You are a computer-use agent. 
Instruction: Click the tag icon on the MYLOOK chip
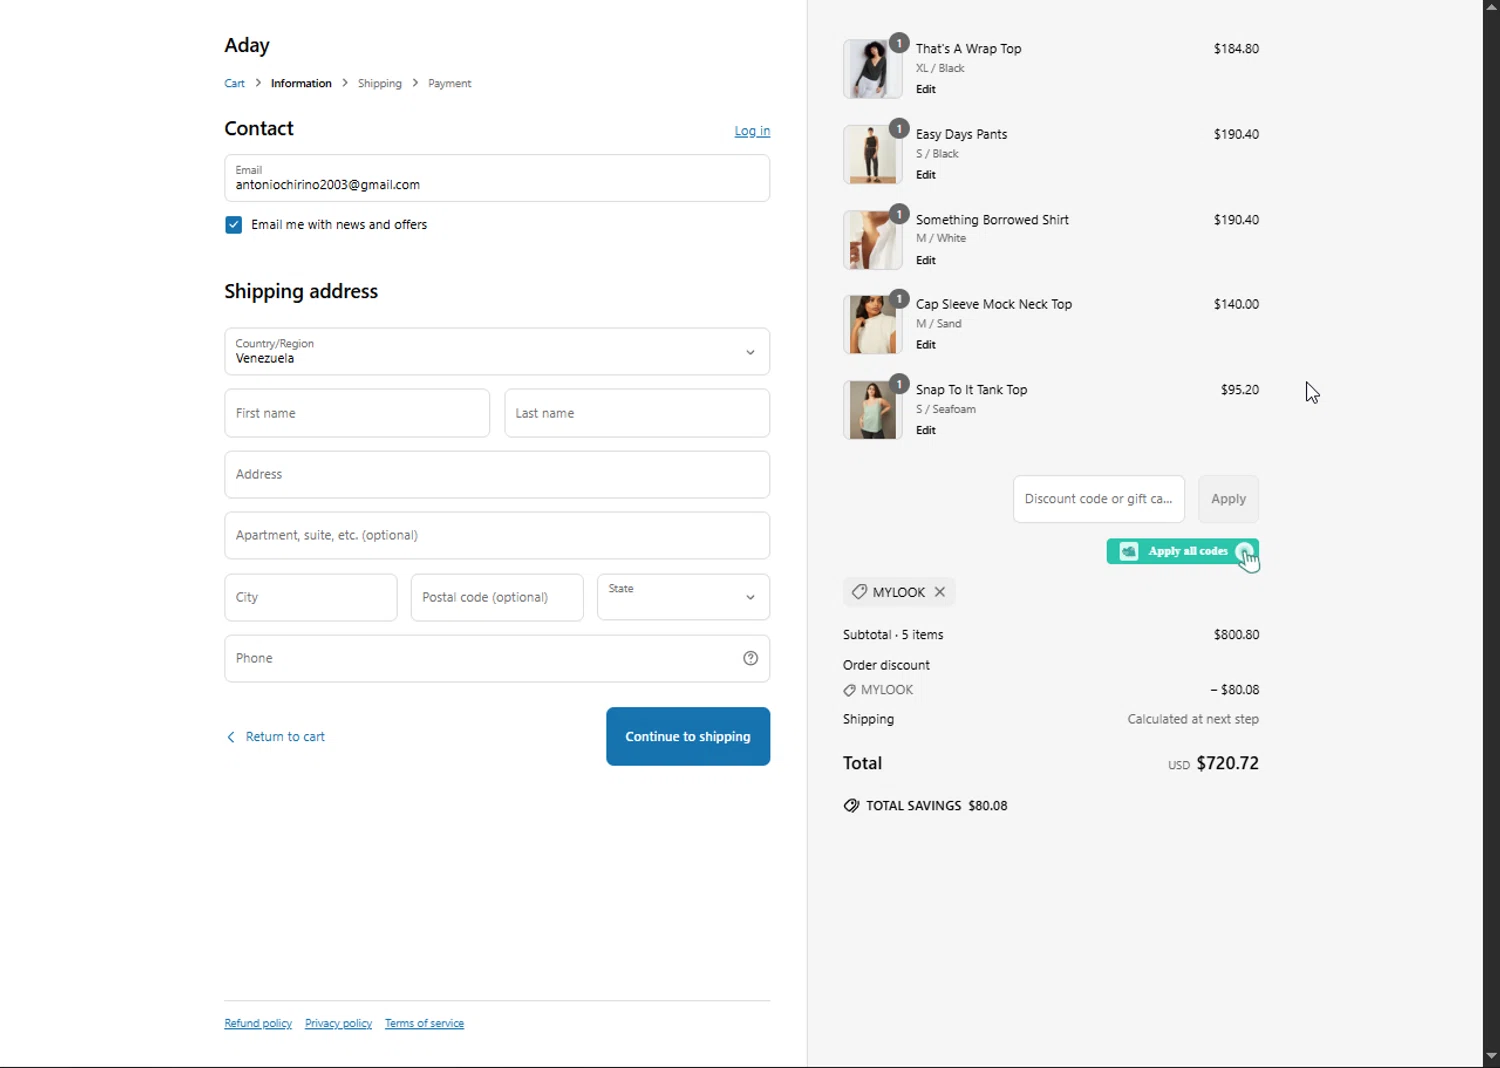pyautogui.click(x=859, y=592)
